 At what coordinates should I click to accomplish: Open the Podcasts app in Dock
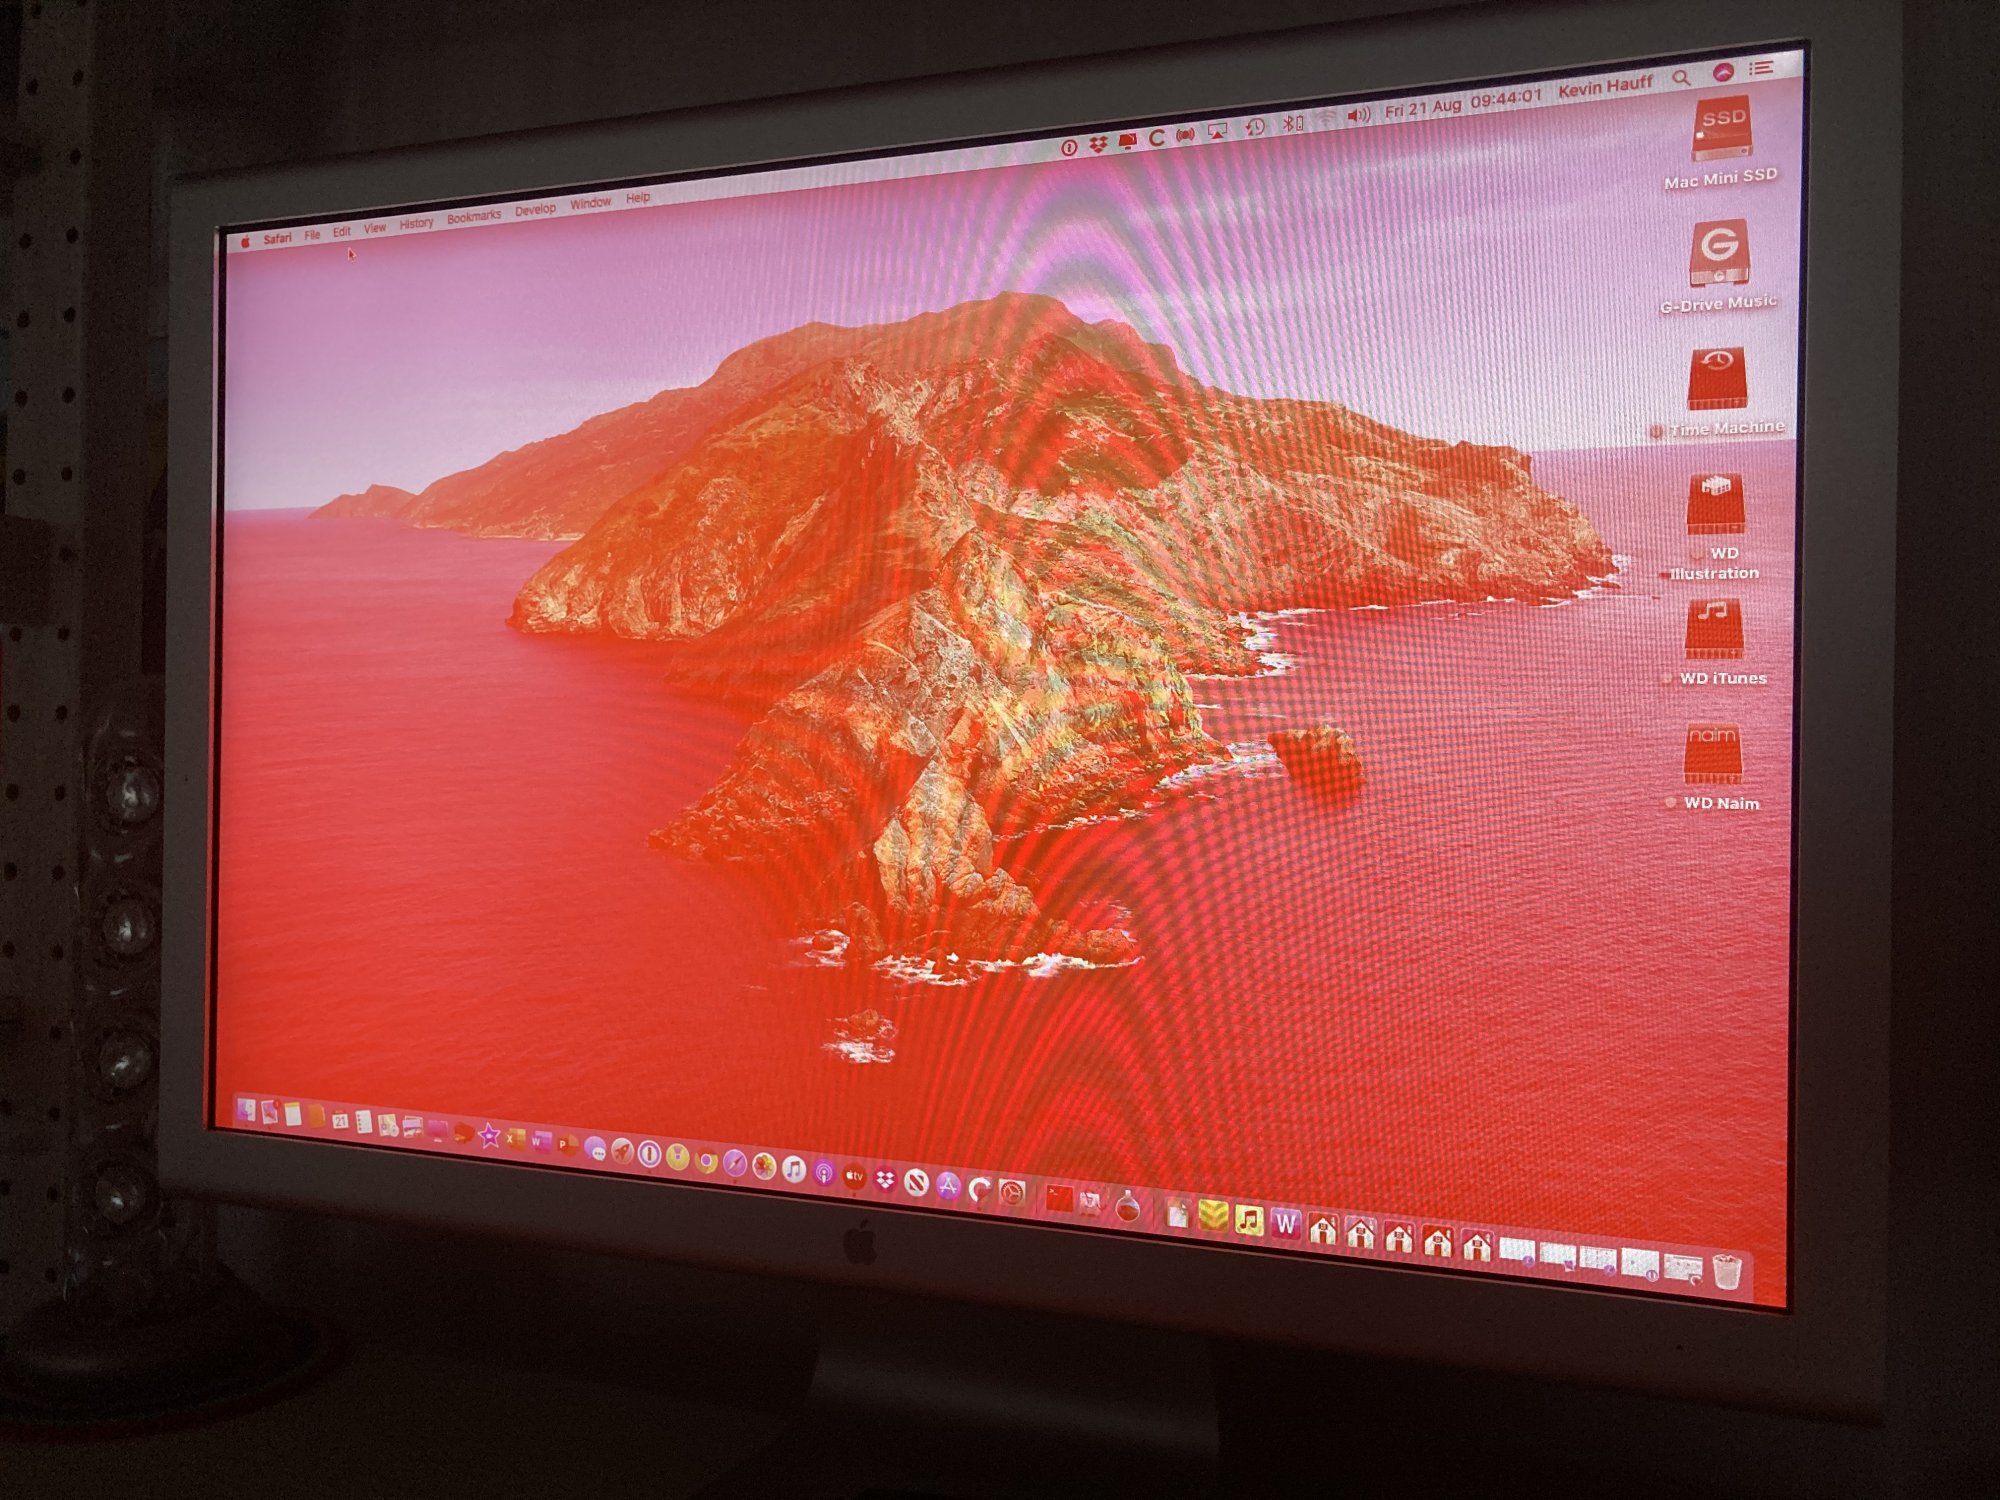(824, 1172)
